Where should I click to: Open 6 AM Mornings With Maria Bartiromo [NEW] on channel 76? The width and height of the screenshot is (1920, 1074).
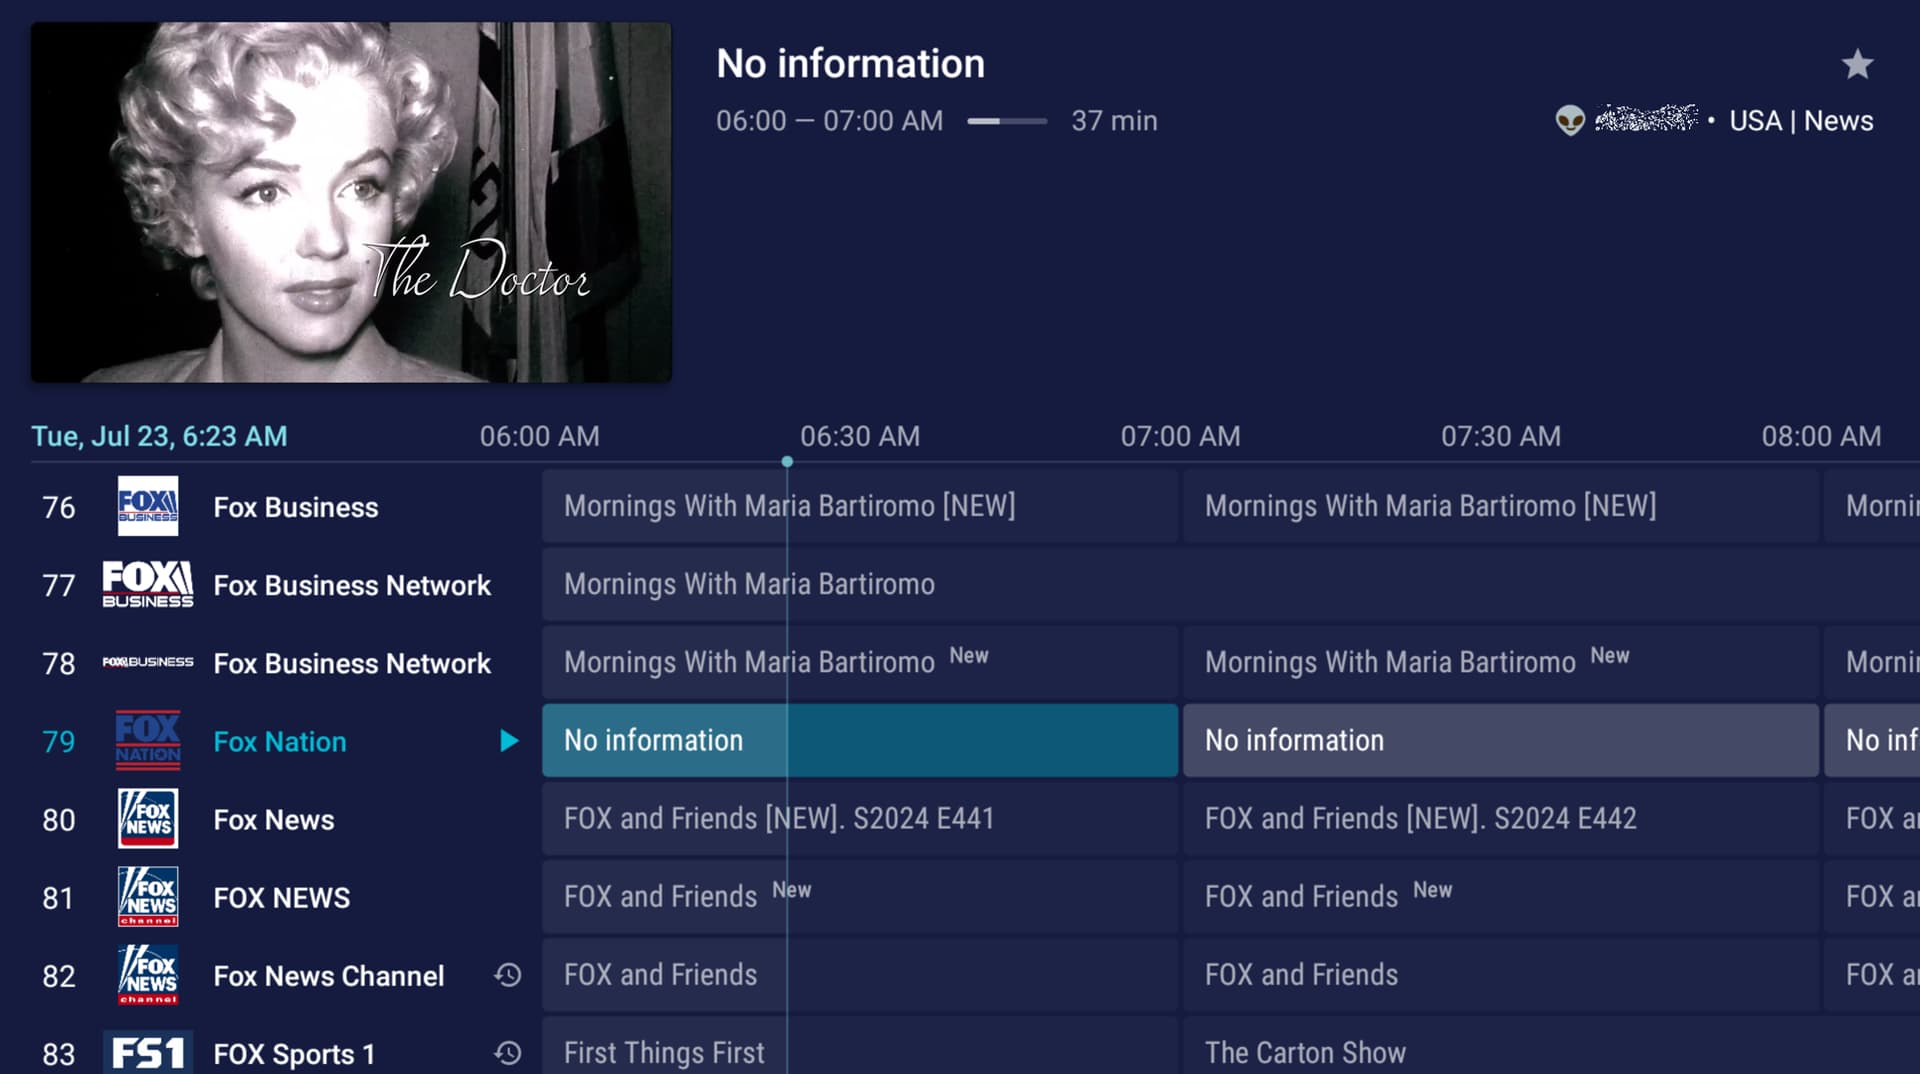(860, 506)
